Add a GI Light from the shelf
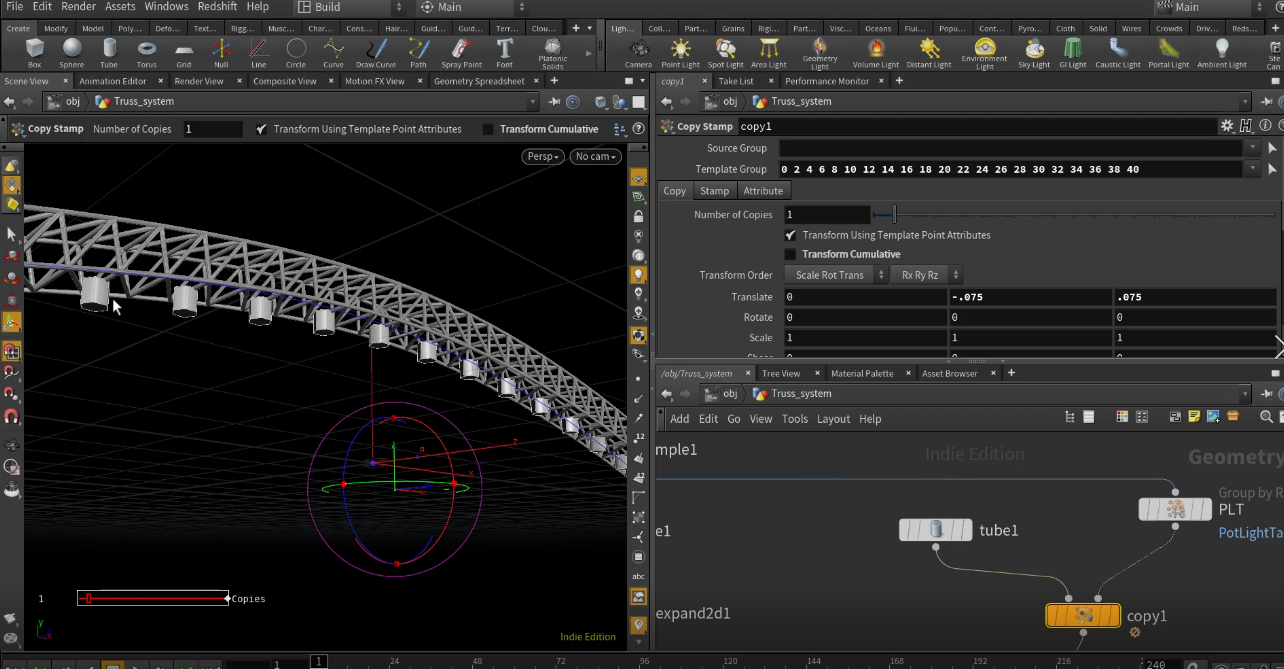The width and height of the screenshot is (1284, 669). click(x=1073, y=53)
